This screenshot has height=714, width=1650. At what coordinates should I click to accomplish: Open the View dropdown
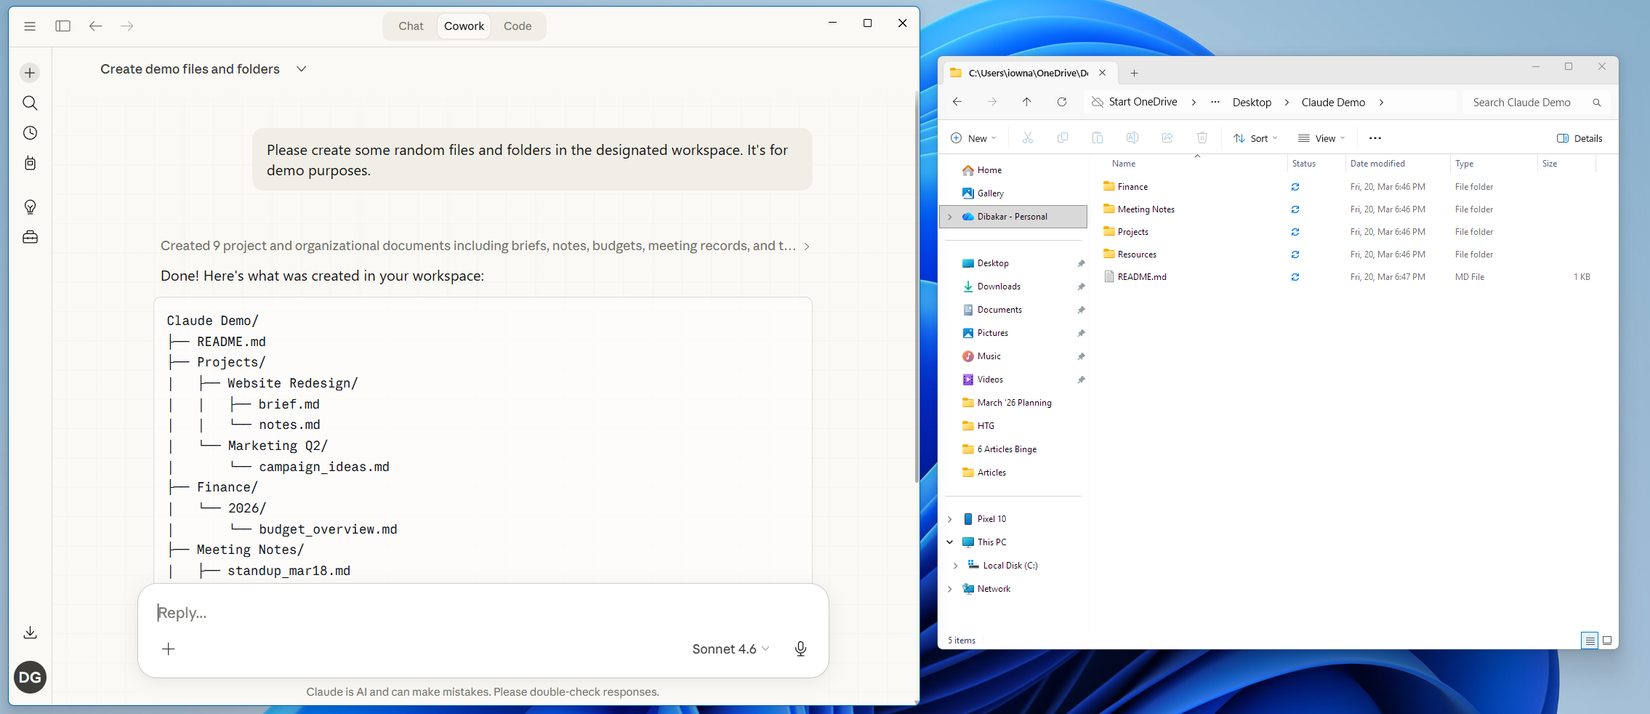(1321, 138)
